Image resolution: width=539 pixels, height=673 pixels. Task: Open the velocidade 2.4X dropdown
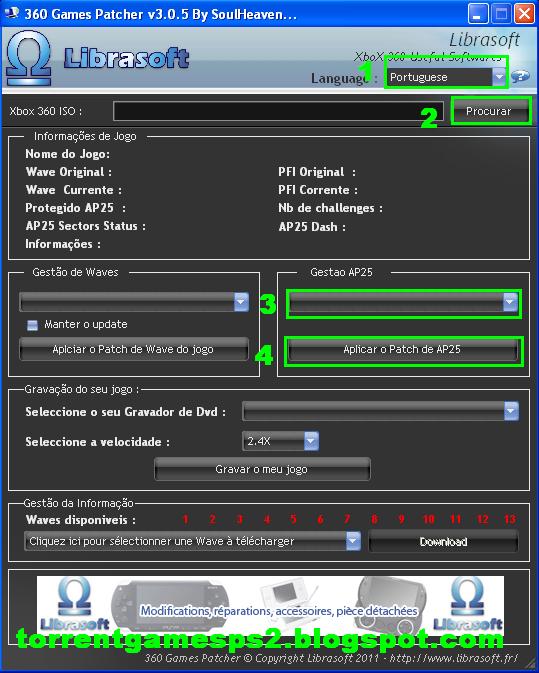pos(281,441)
